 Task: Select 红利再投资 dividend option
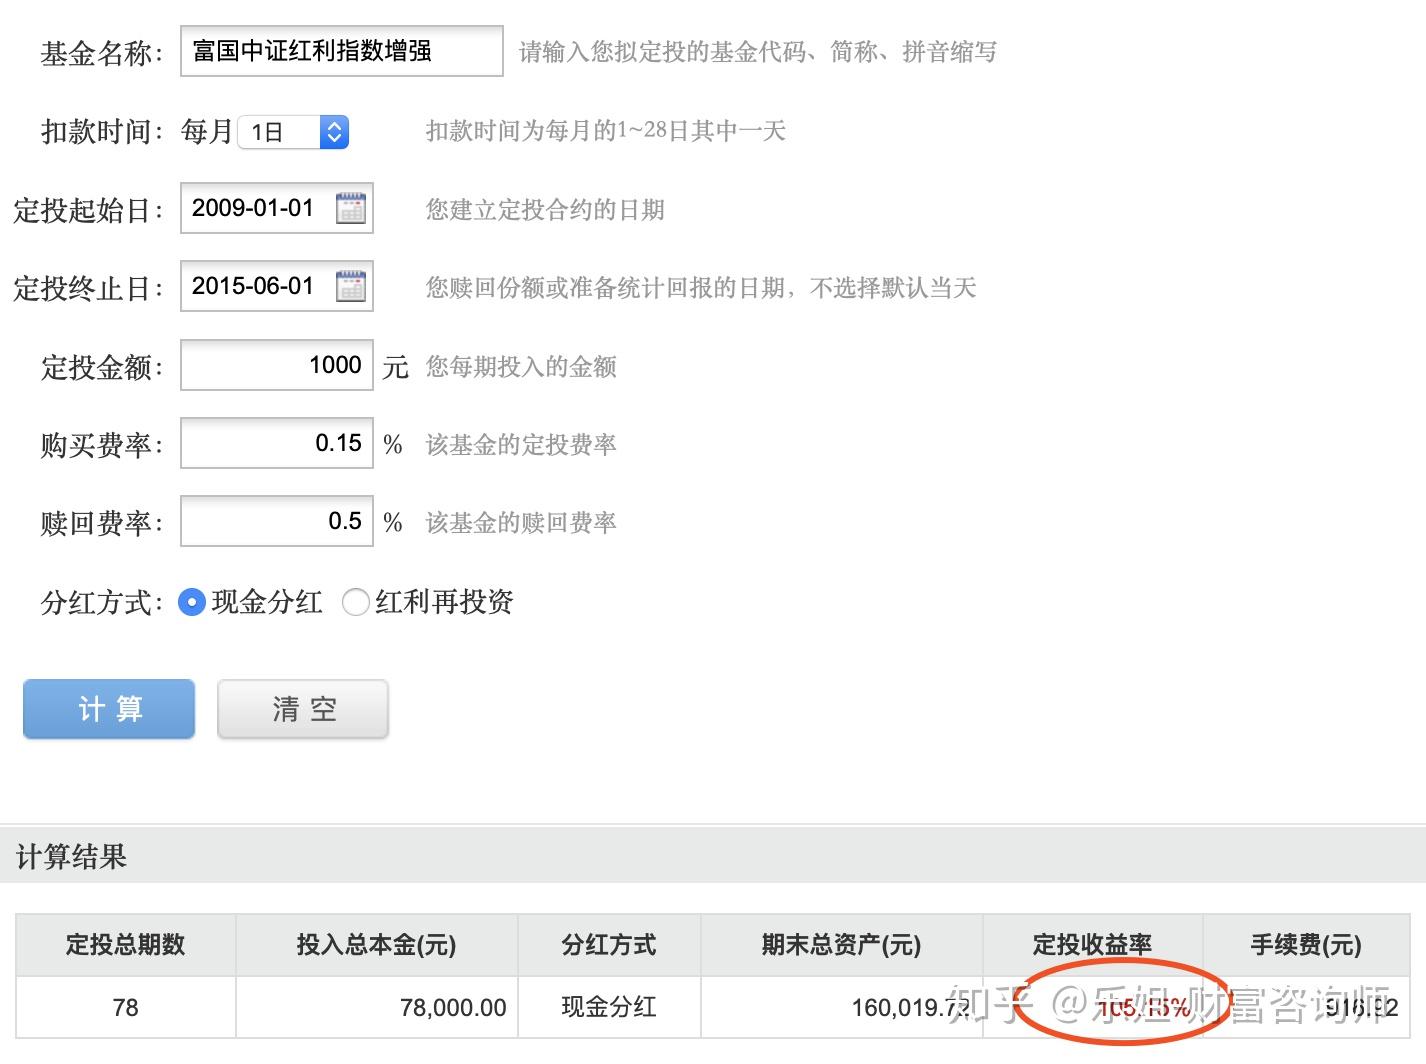[x=356, y=602]
